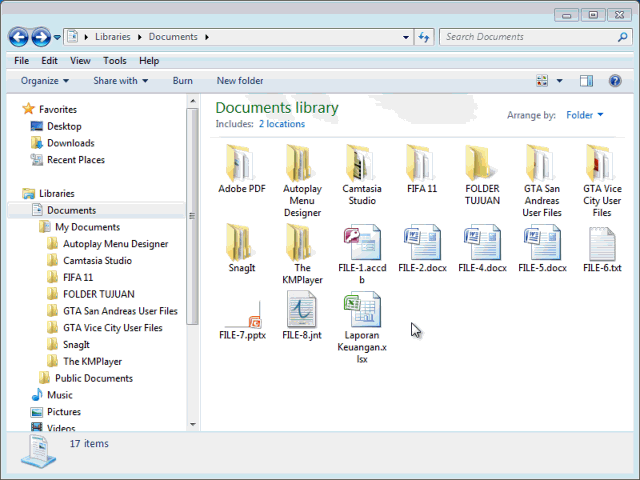
Task: Select the SnagIt folder in file pane
Action: point(242,248)
